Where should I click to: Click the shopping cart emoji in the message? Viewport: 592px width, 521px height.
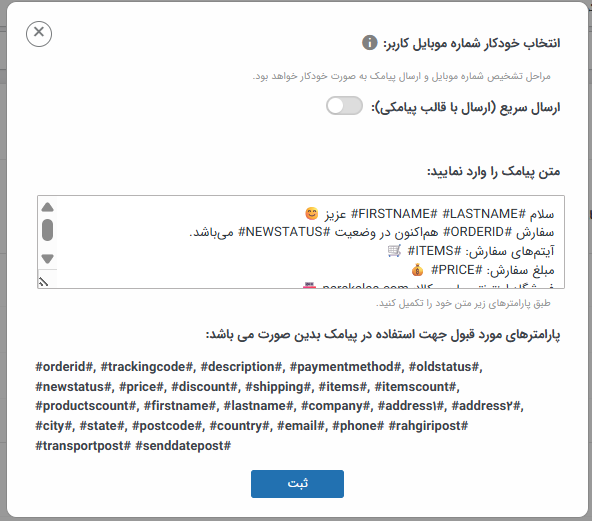(x=394, y=251)
